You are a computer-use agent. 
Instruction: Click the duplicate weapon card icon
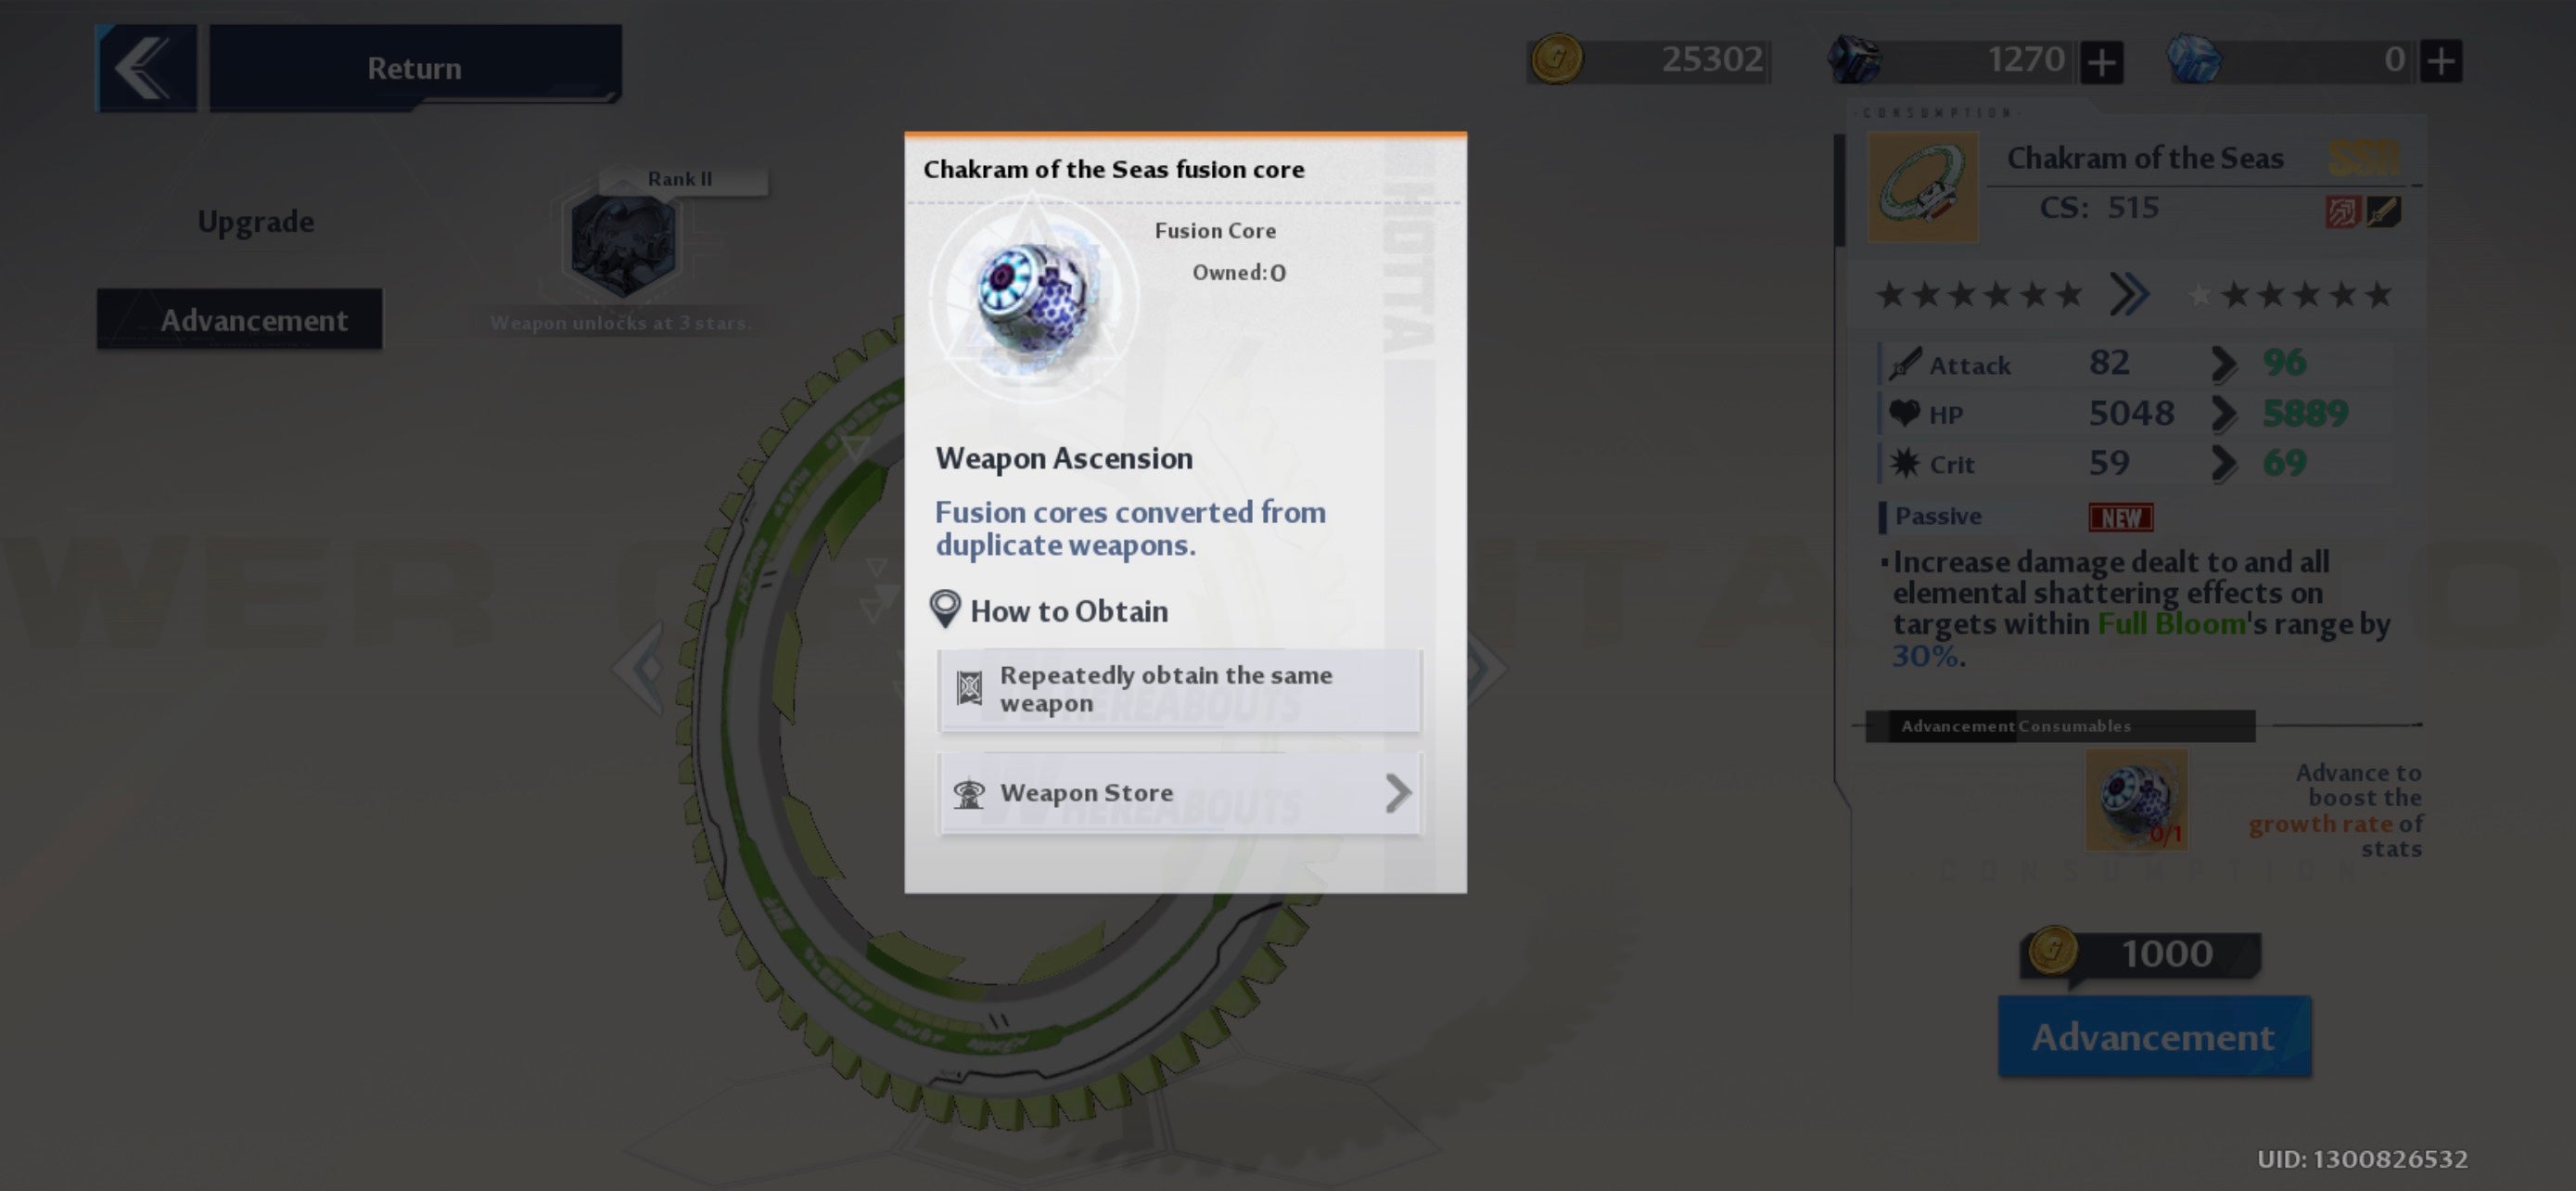pos(969,688)
